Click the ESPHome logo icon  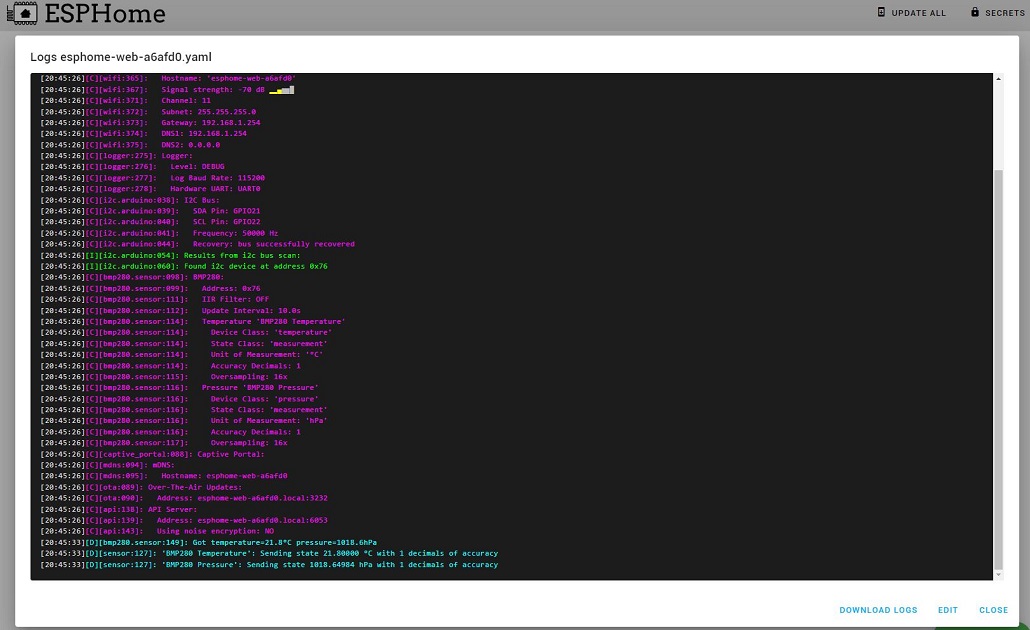point(22,13)
